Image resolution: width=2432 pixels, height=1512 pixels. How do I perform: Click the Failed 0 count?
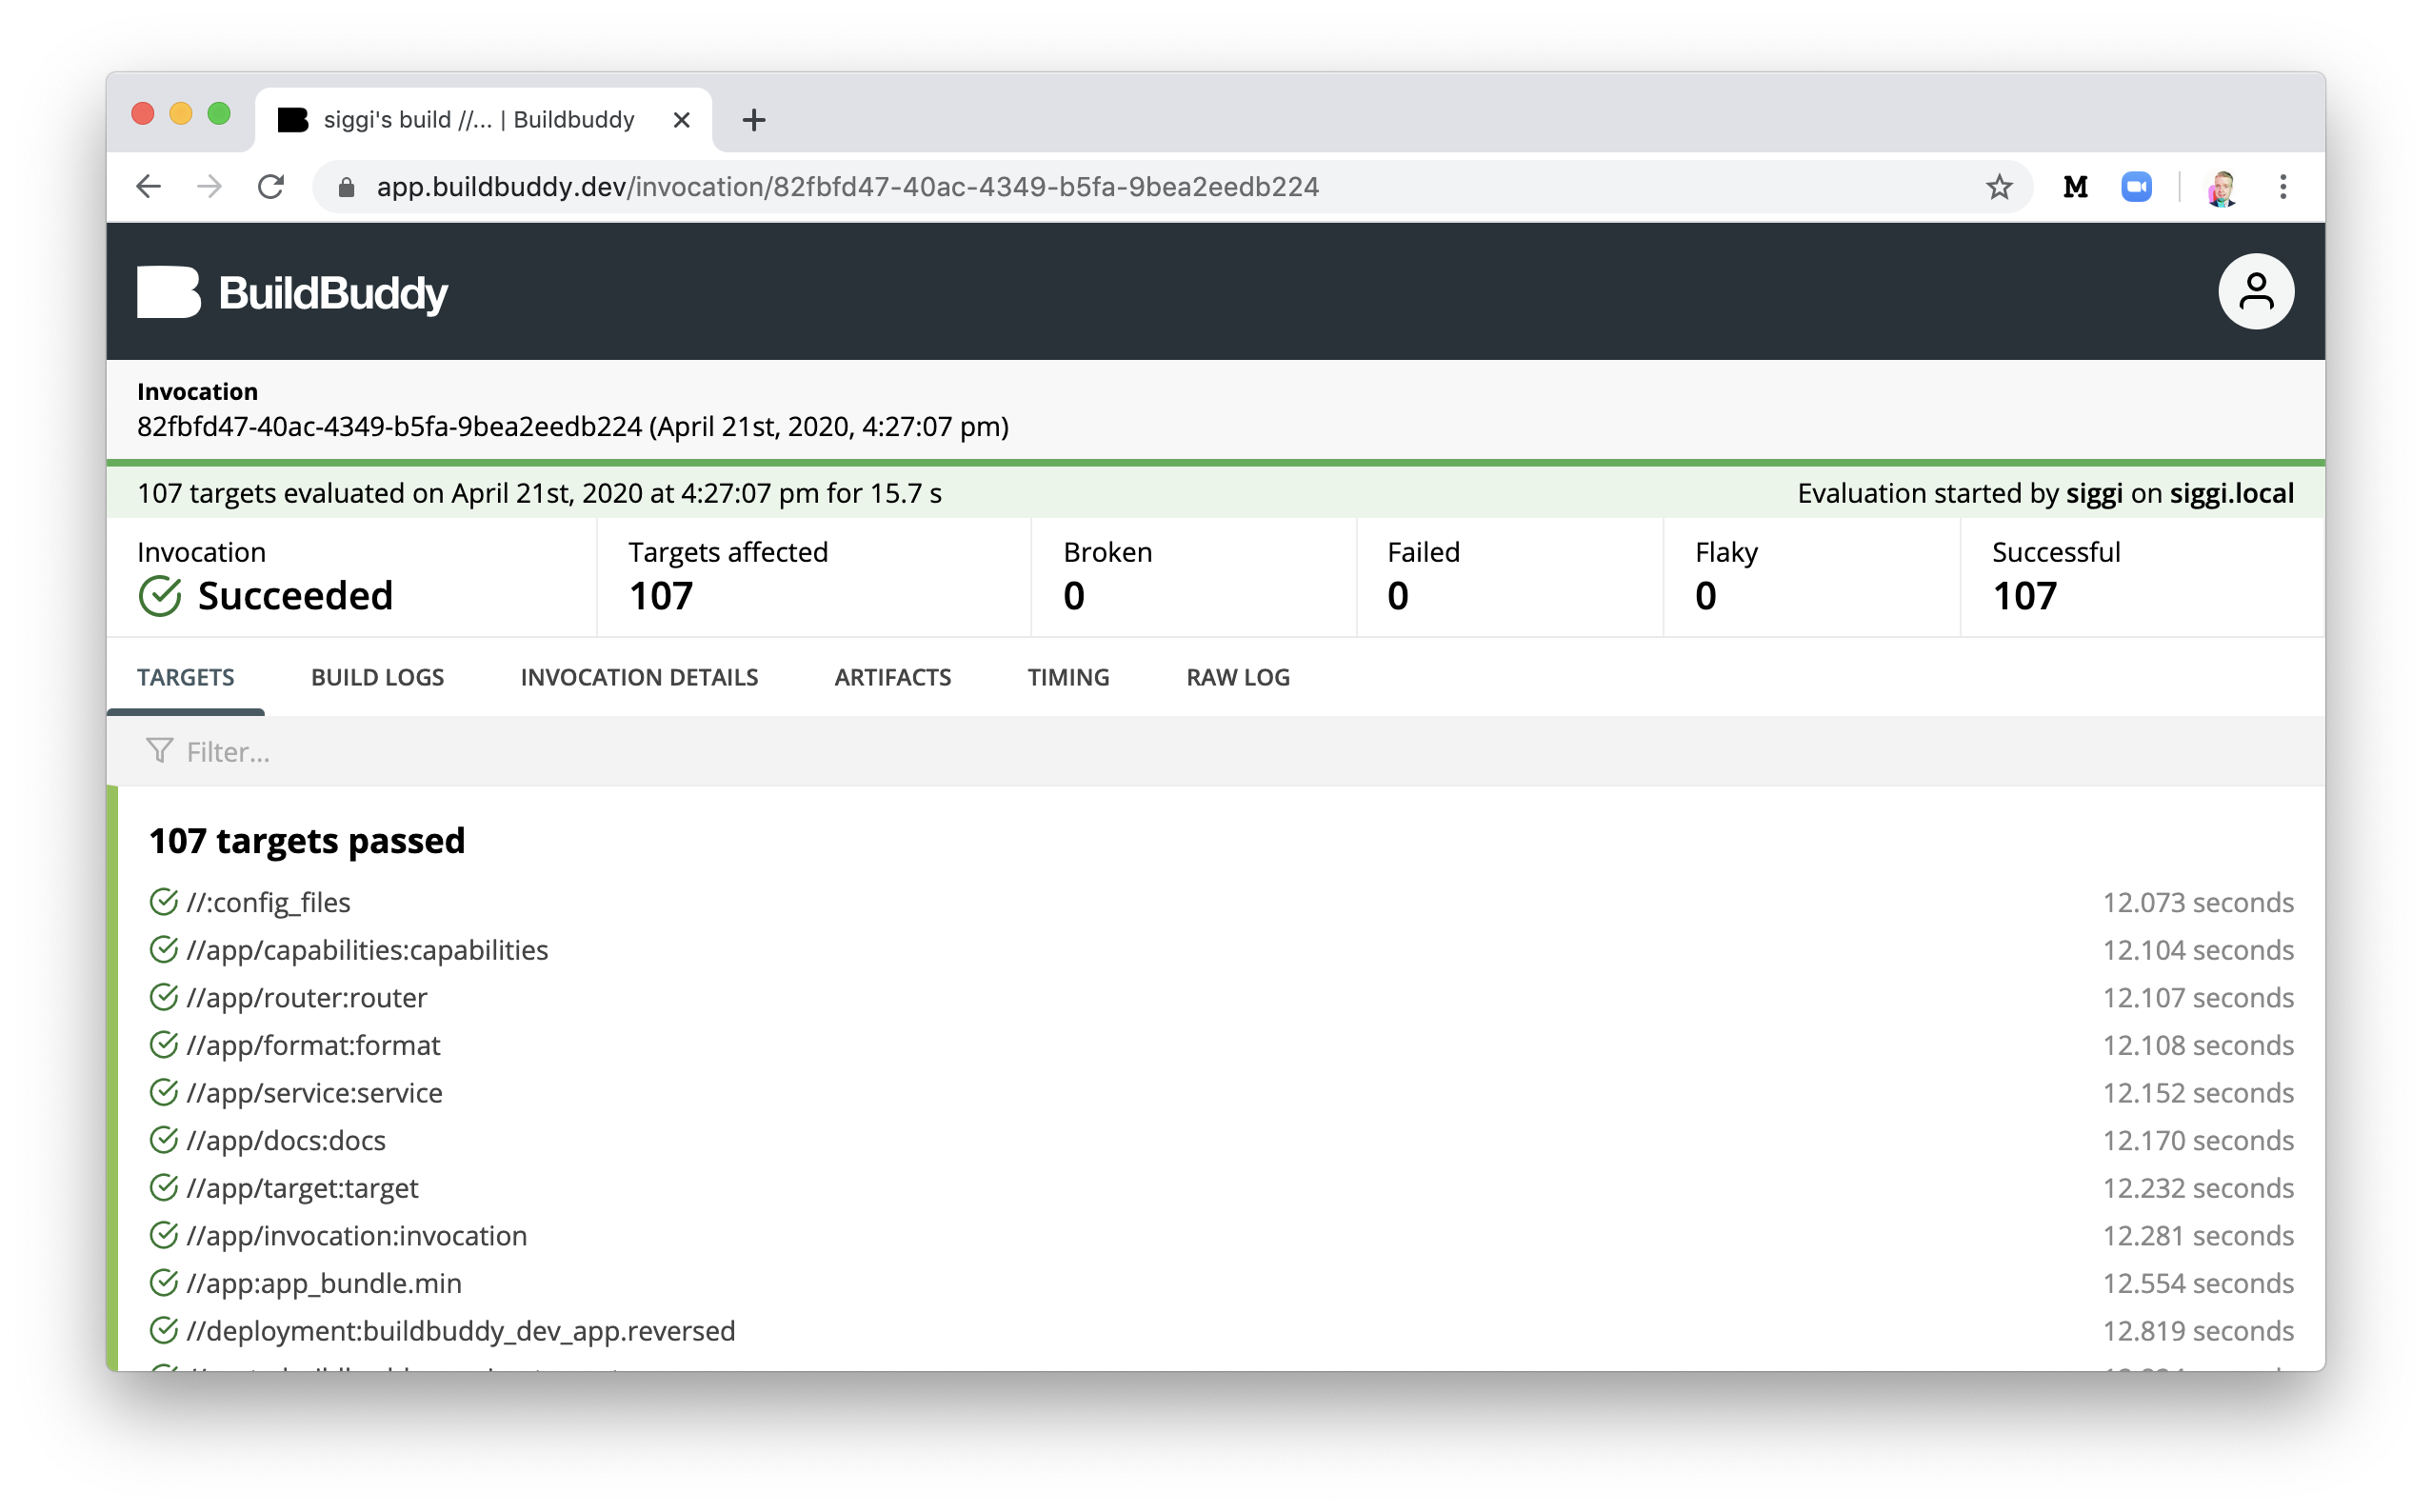coord(1398,596)
